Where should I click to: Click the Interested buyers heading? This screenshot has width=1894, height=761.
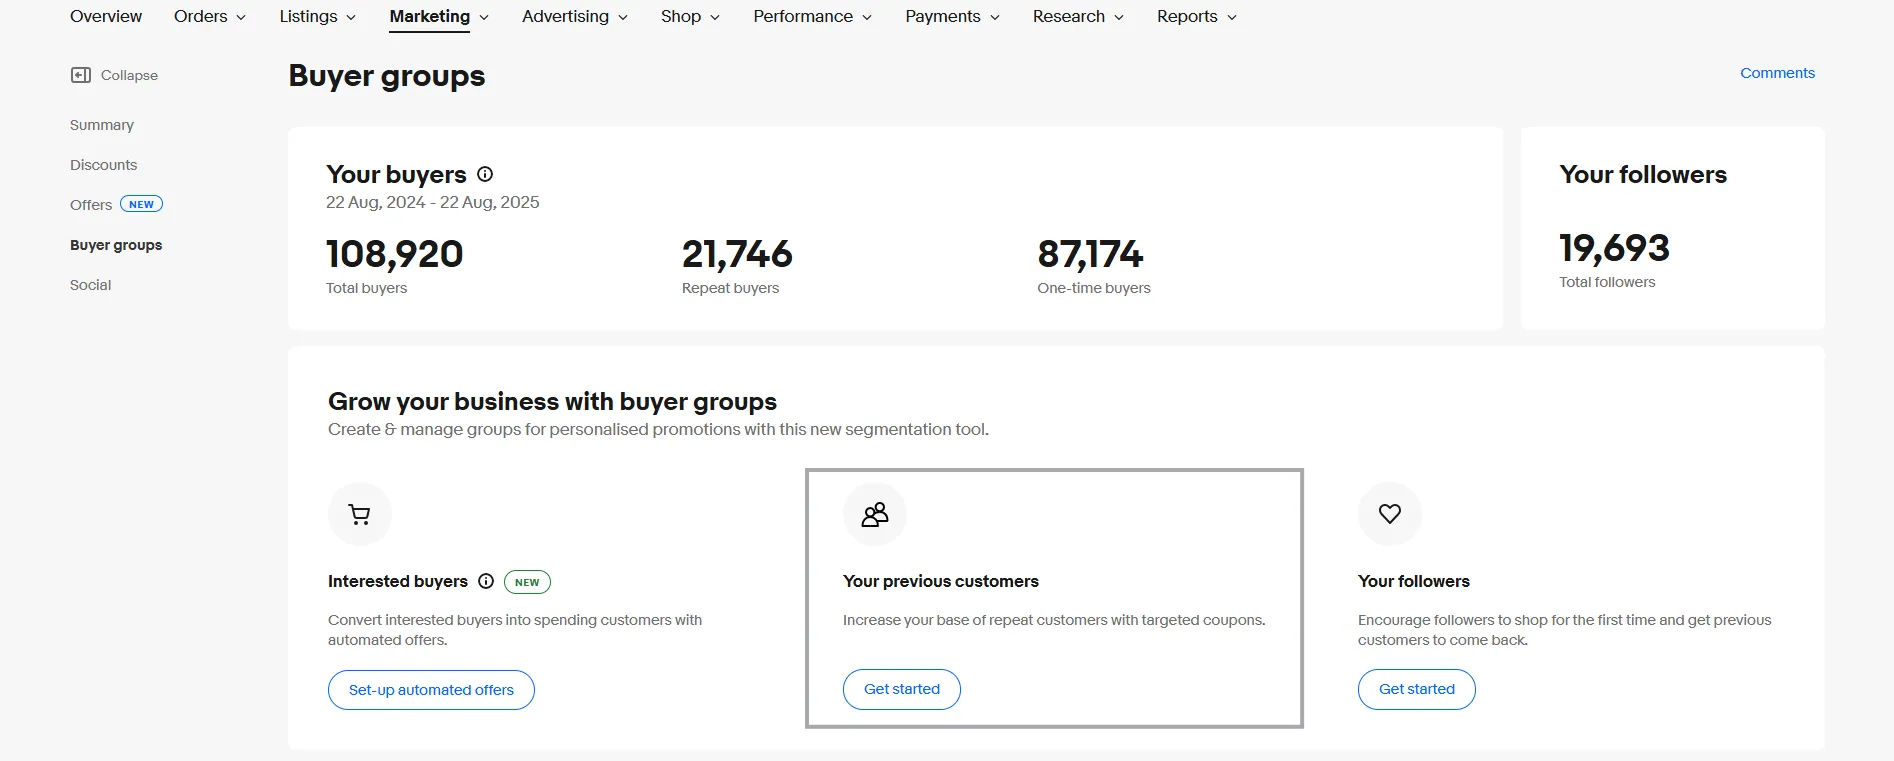pyautogui.click(x=398, y=581)
